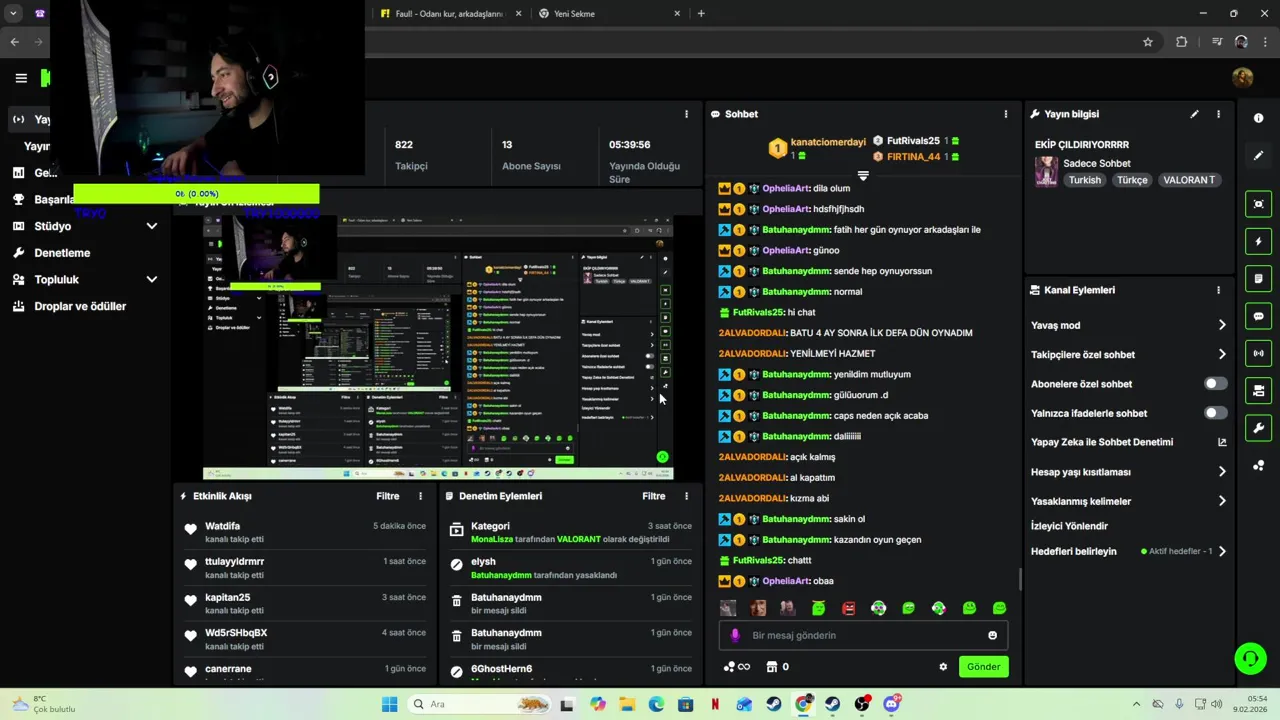Click the Windows Start button
1280x720 pixels.
389,704
